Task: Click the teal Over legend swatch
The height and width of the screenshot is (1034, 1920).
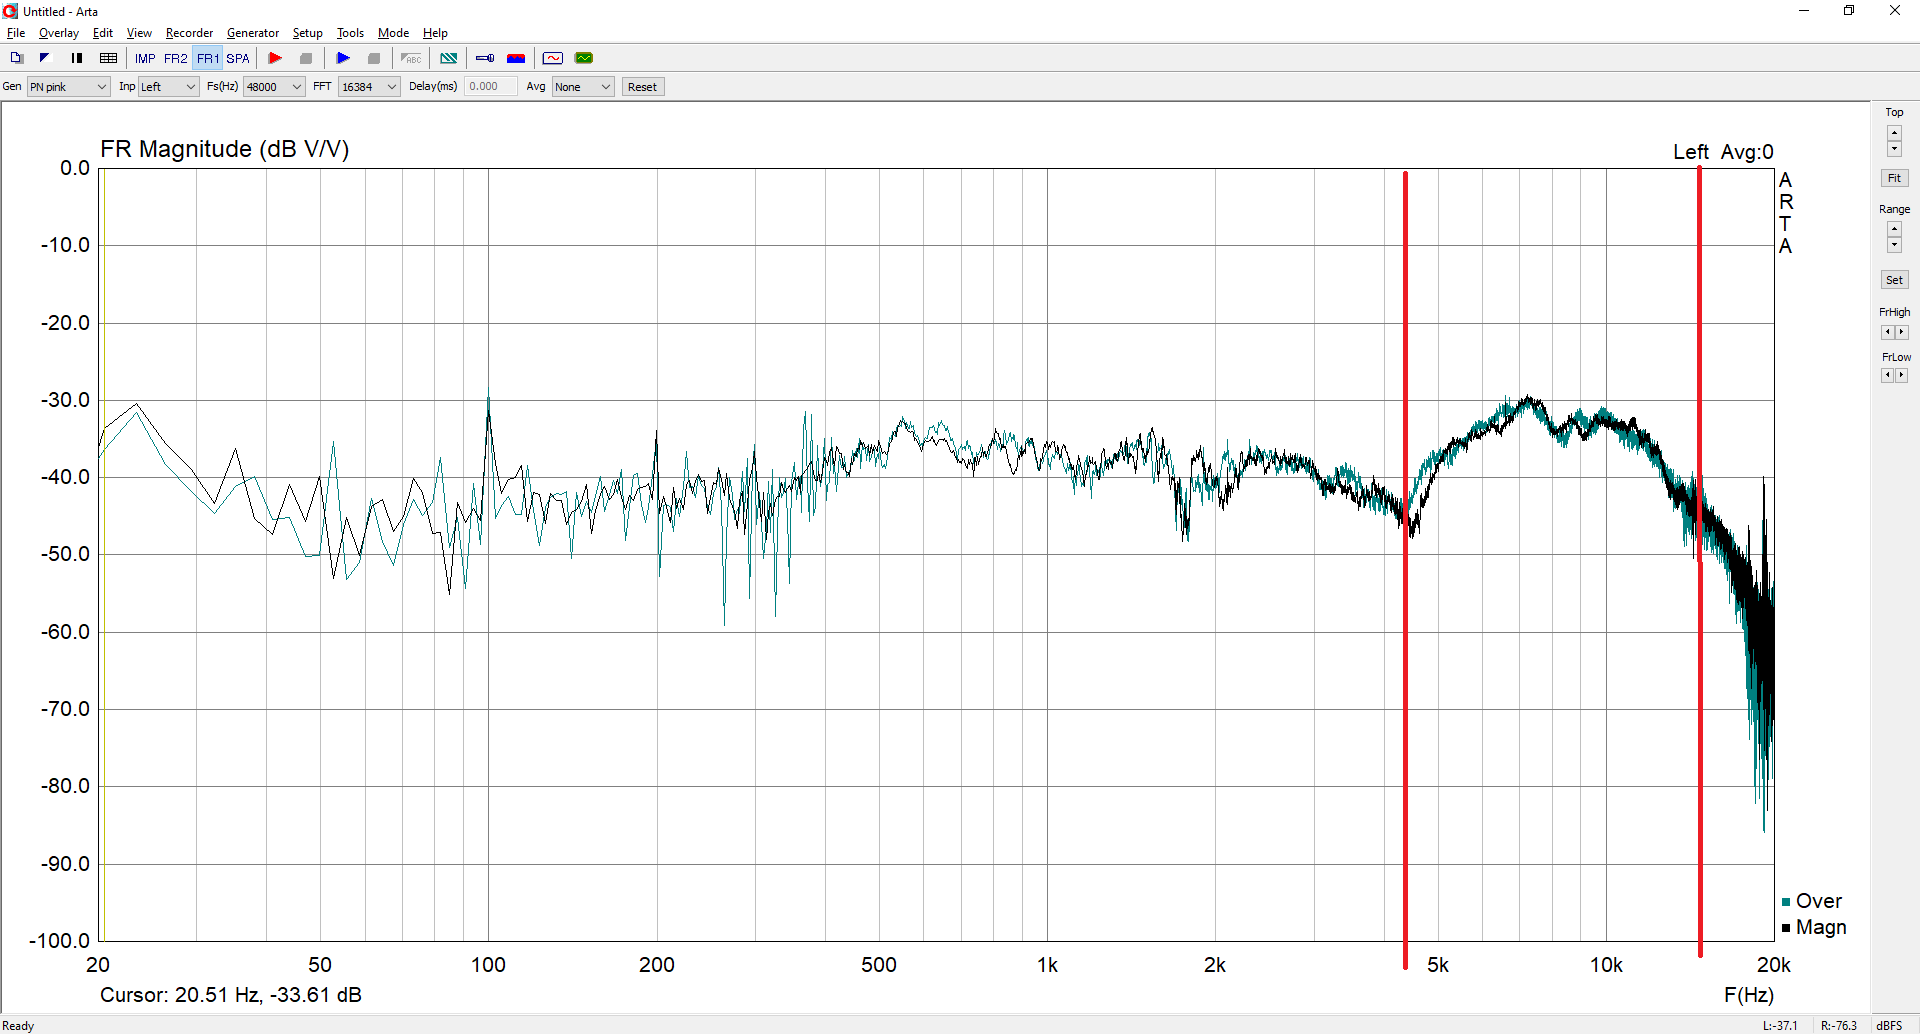Action: 1786,902
